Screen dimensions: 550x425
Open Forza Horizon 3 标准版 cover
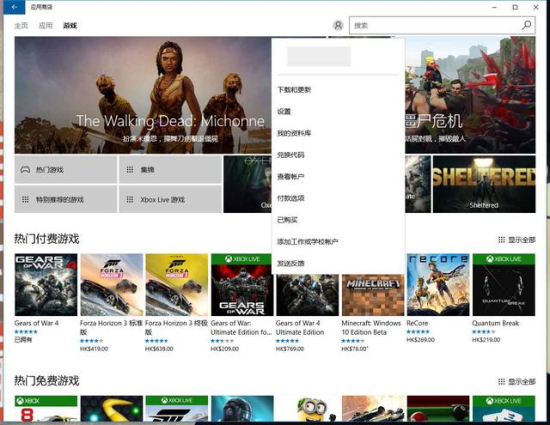(x=112, y=285)
